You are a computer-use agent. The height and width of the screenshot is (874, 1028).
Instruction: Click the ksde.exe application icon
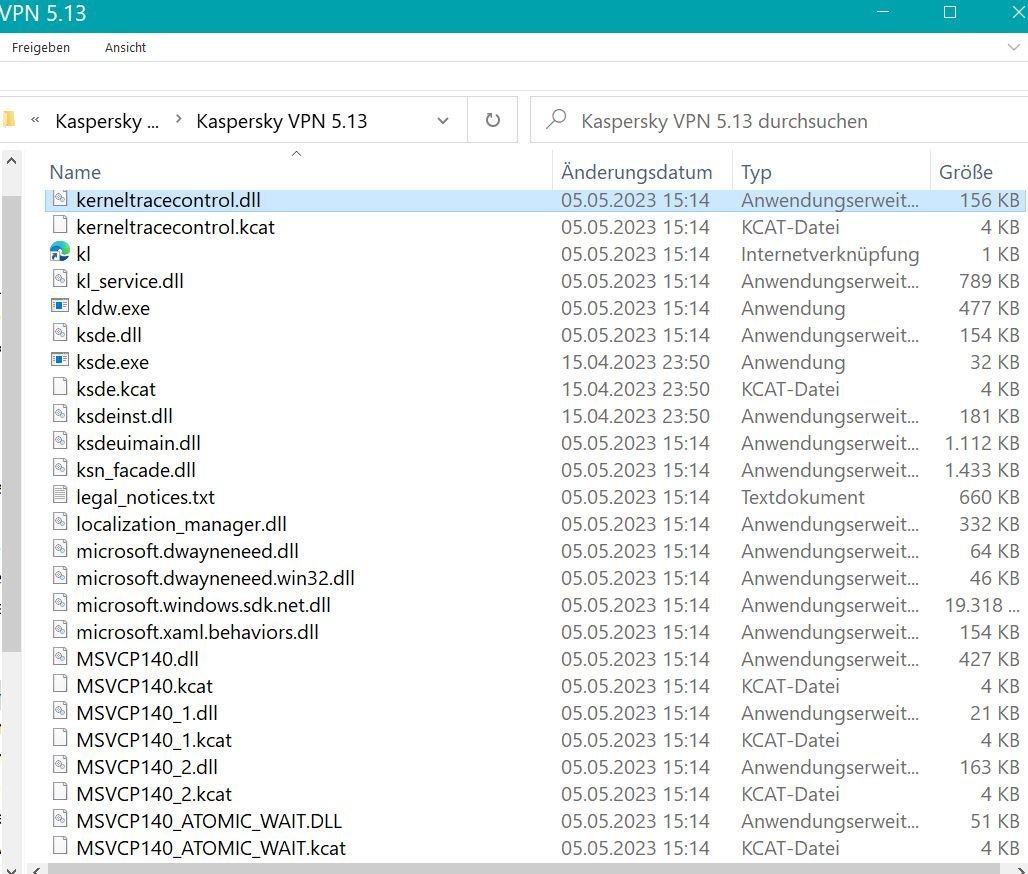(x=60, y=362)
